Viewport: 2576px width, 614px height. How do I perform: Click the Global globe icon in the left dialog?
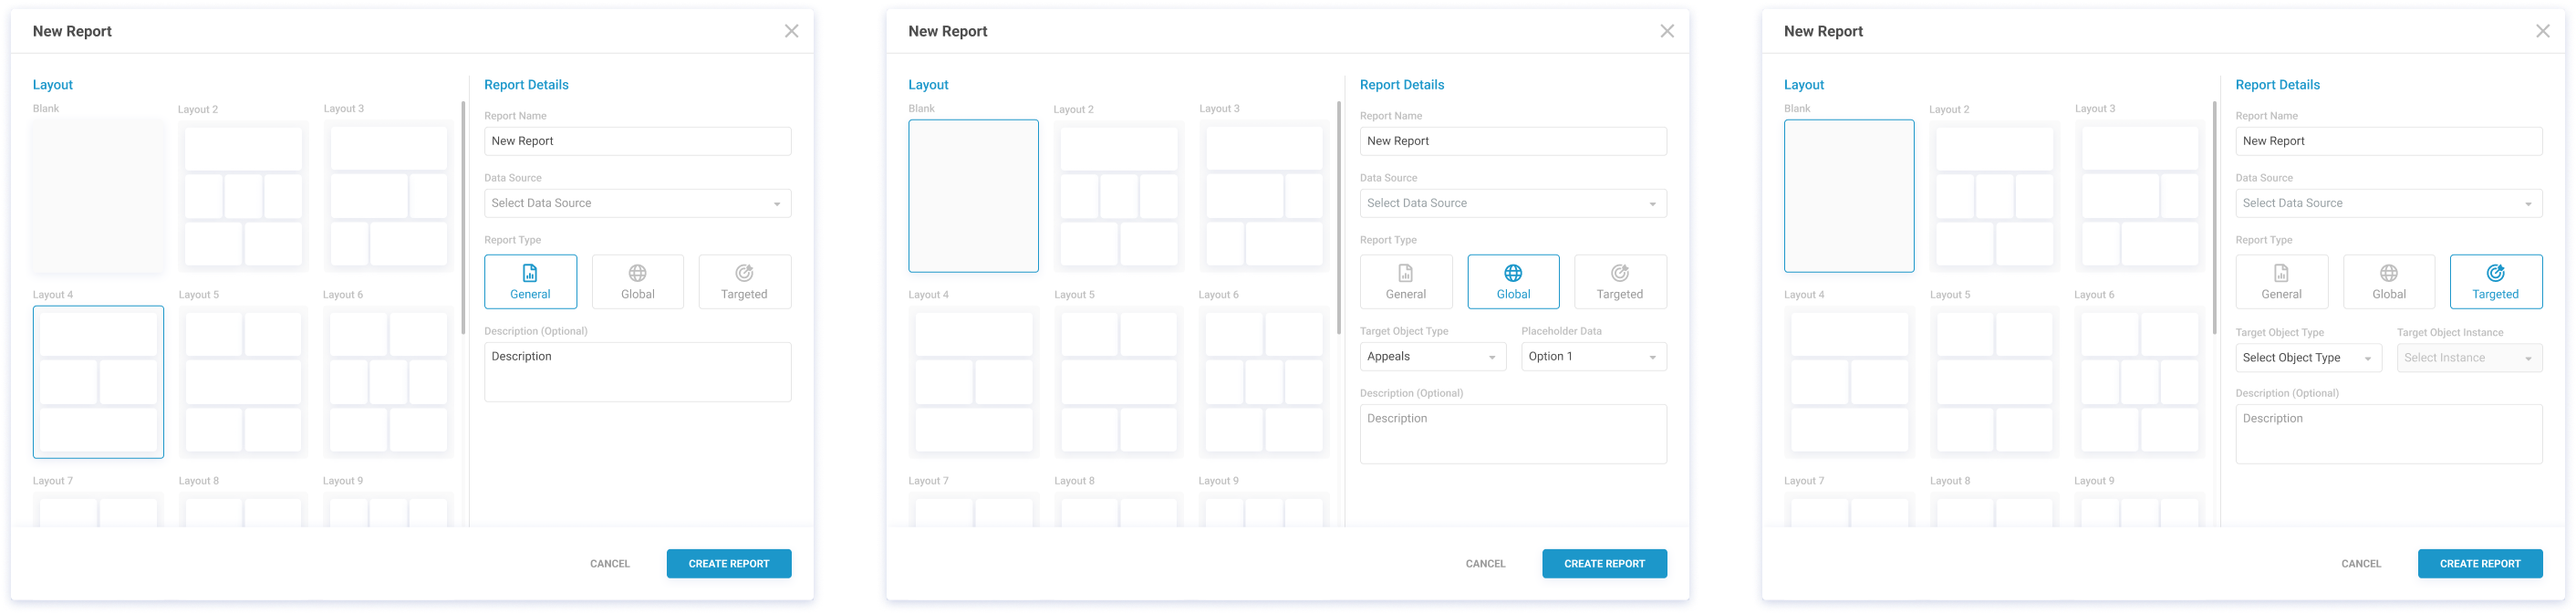637,273
